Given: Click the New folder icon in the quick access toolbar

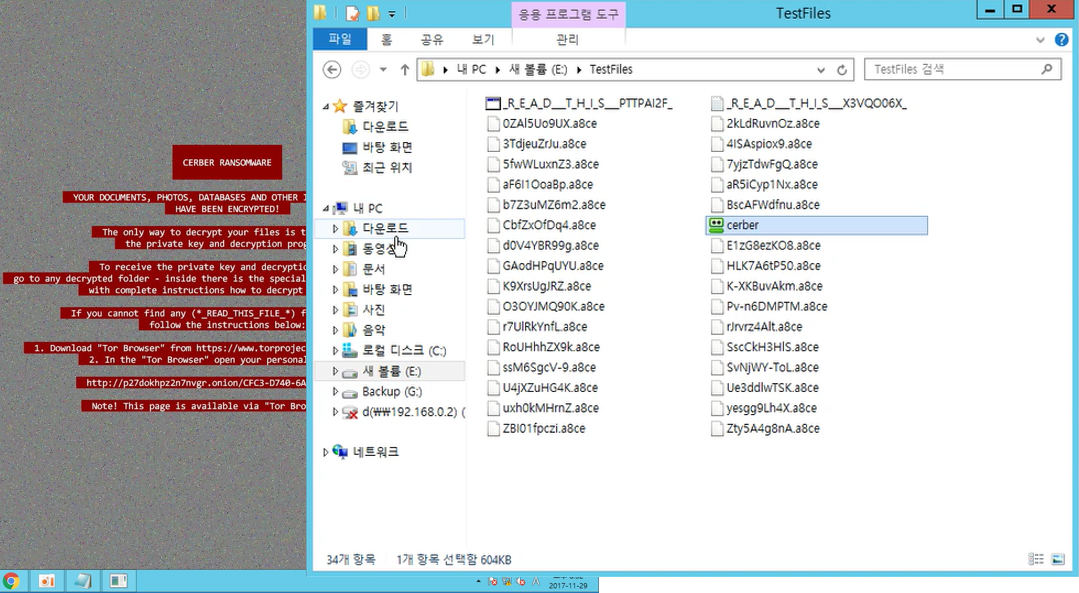Looking at the screenshot, I should pos(374,13).
